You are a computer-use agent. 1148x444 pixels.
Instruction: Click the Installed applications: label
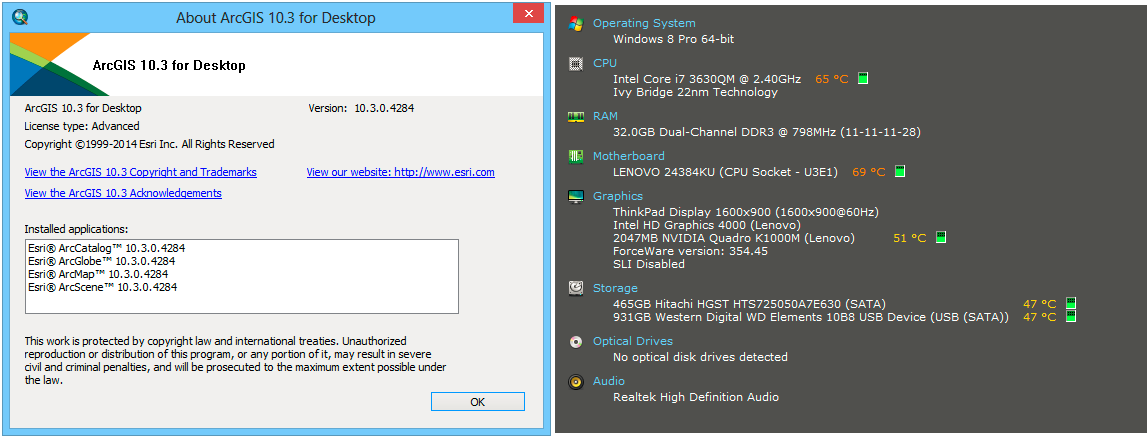click(x=76, y=229)
